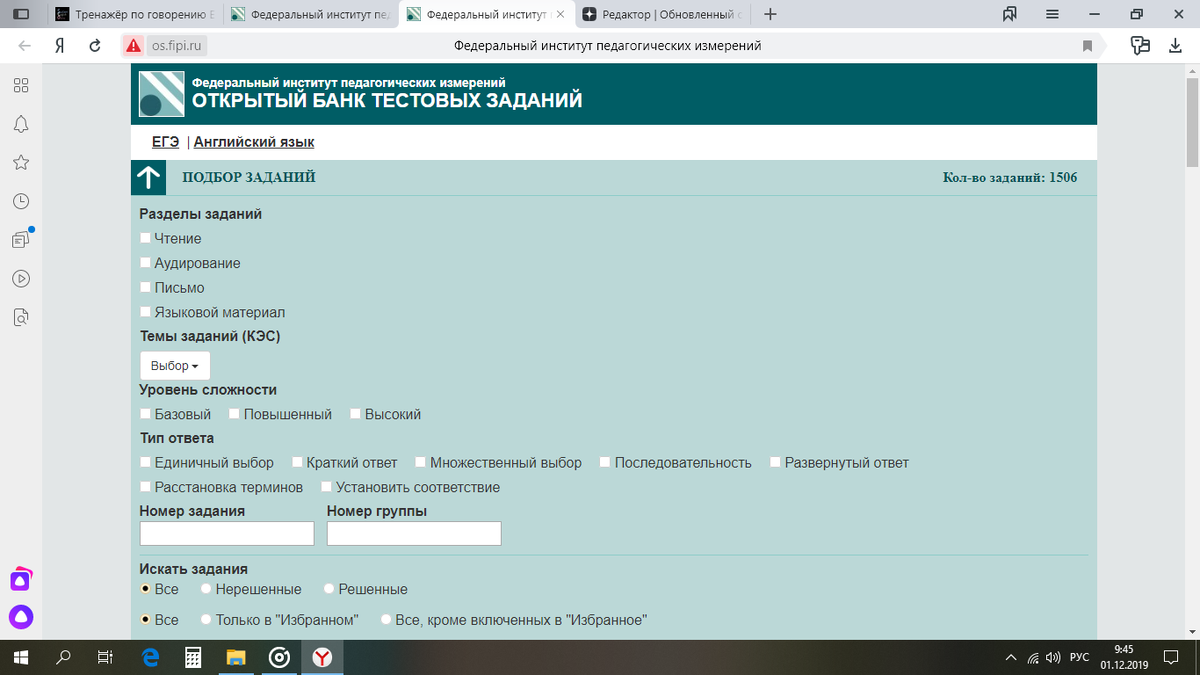This screenshot has height=675, width=1200.
Task: Tick Расстановка терминов answer type
Action: [x=145, y=487]
